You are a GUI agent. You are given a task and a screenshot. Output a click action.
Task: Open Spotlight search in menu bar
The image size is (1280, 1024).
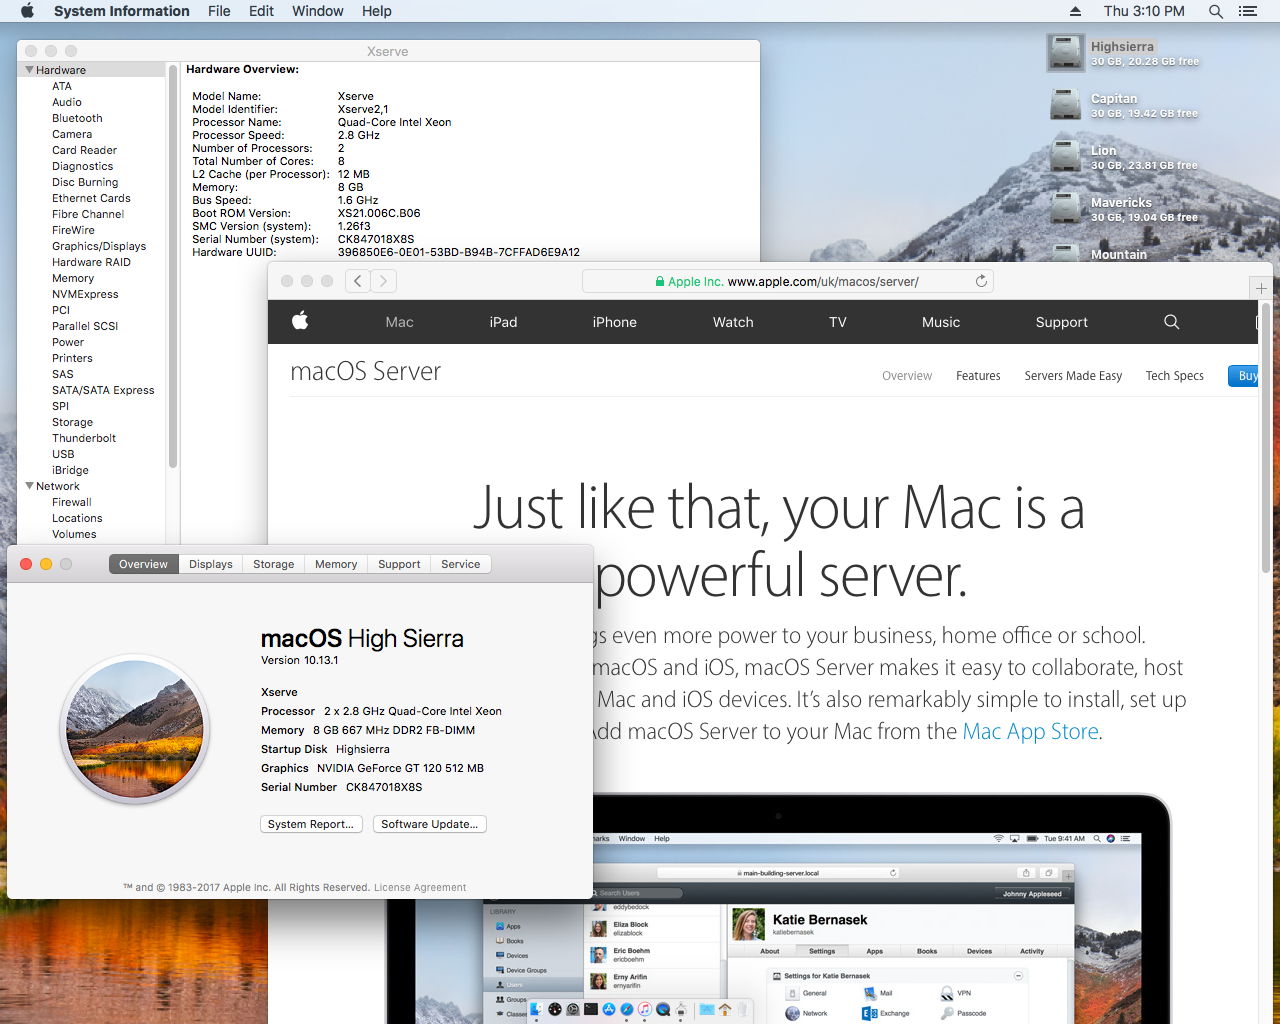[1216, 11]
